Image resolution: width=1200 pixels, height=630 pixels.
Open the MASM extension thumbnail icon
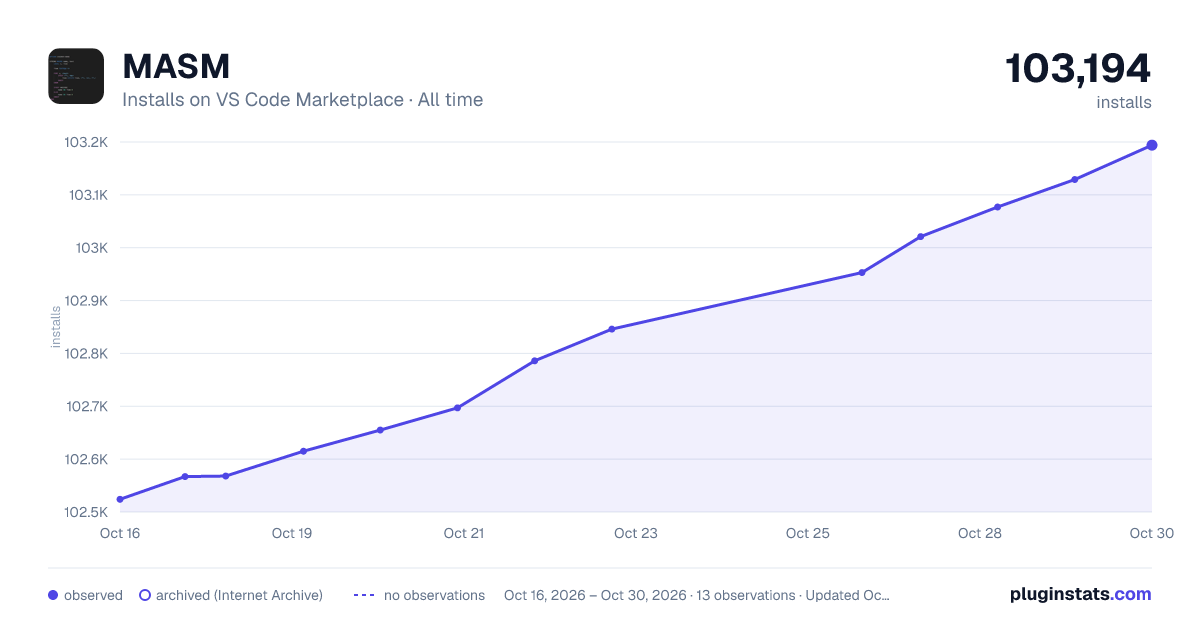tap(76, 76)
